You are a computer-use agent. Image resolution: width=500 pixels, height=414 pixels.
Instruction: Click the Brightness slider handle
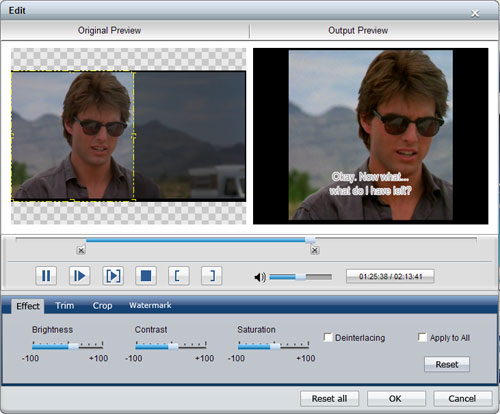click(x=73, y=346)
